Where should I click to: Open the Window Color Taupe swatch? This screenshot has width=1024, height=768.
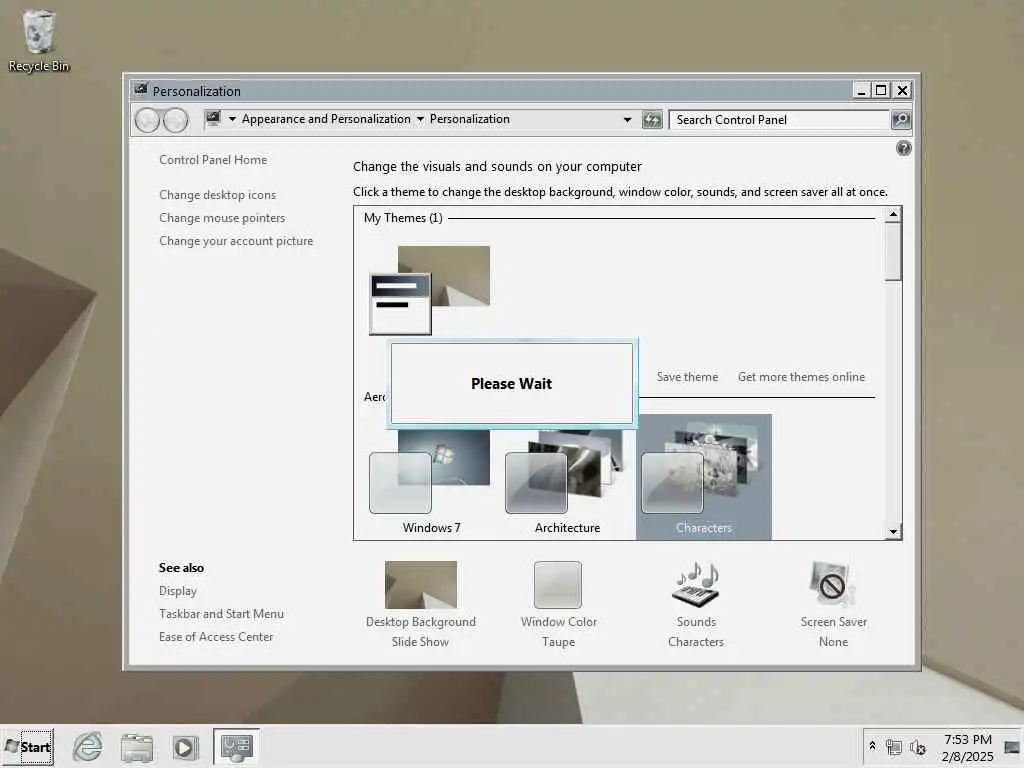point(558,585)
